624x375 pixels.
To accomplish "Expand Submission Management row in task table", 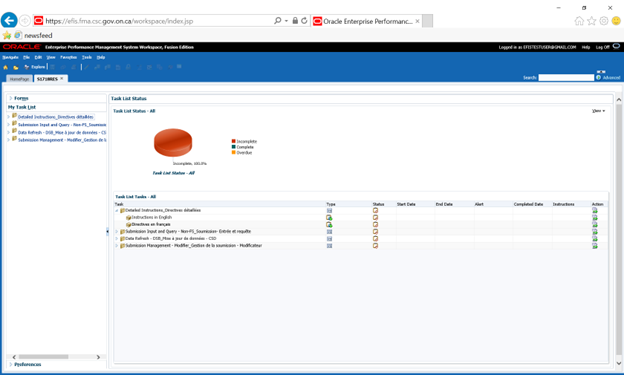I will click(x=117, y=246).
